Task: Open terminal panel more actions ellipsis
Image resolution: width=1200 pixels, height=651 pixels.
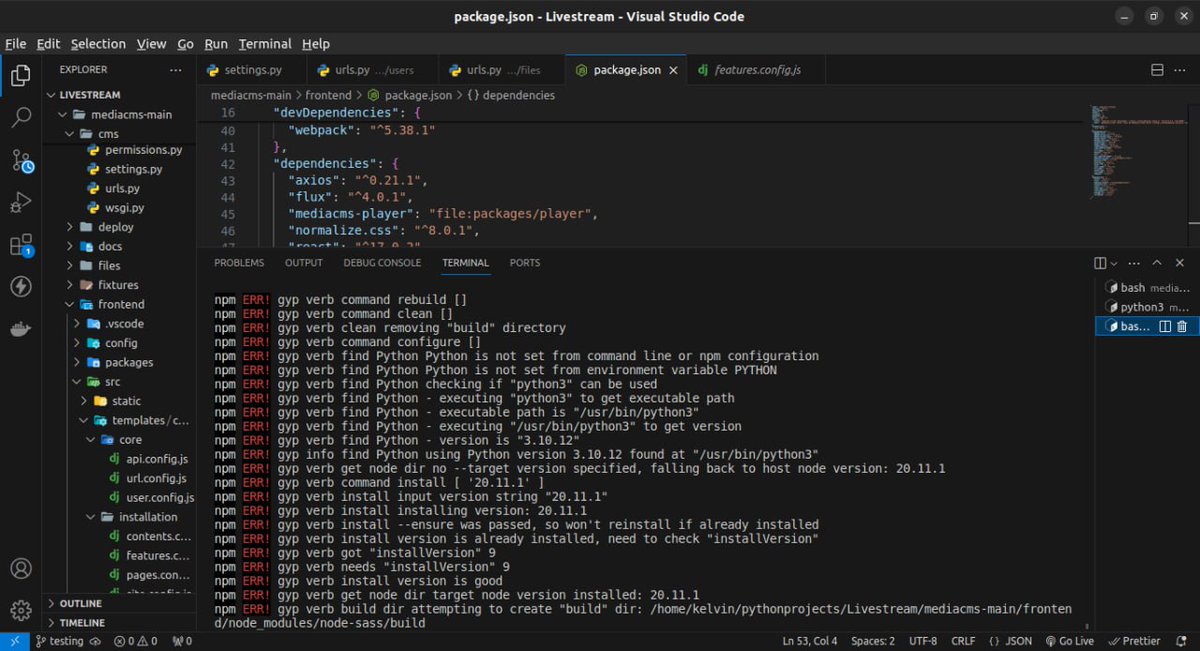Action: click(1134, 263)
